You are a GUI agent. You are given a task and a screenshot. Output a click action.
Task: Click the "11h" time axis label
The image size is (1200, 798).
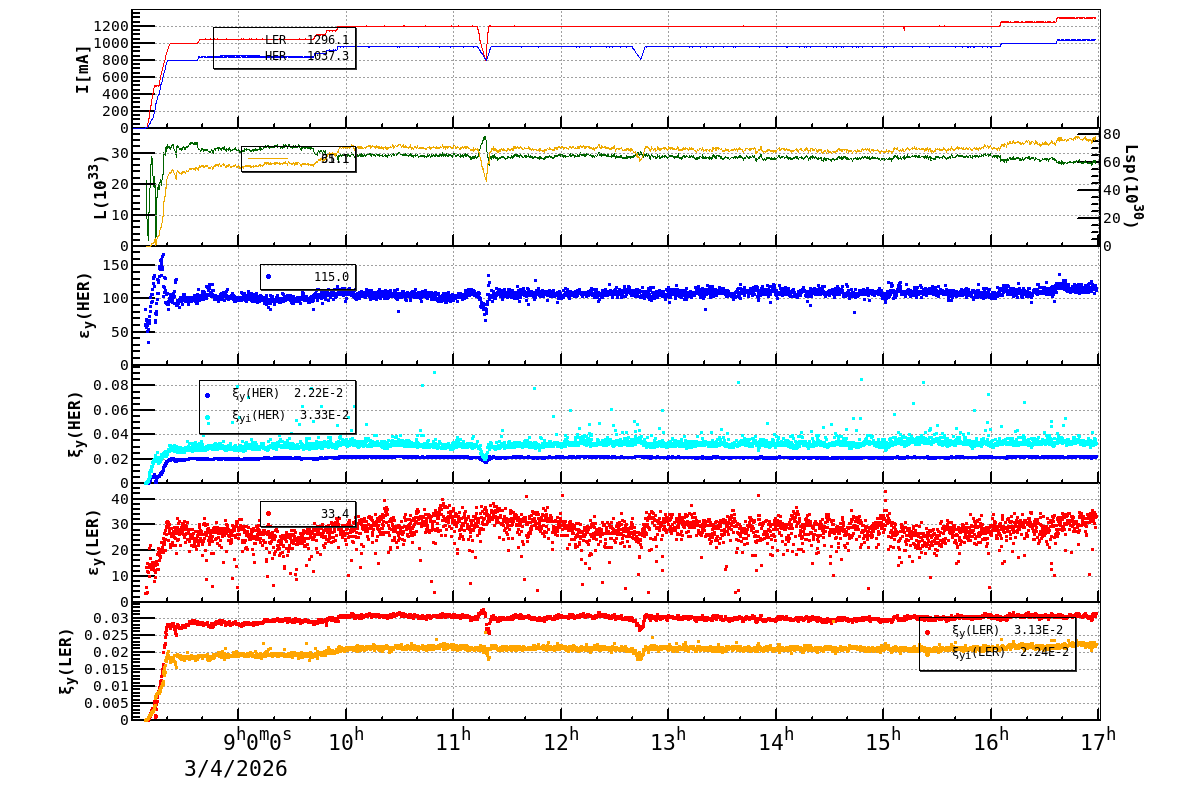tap(453, 739)
